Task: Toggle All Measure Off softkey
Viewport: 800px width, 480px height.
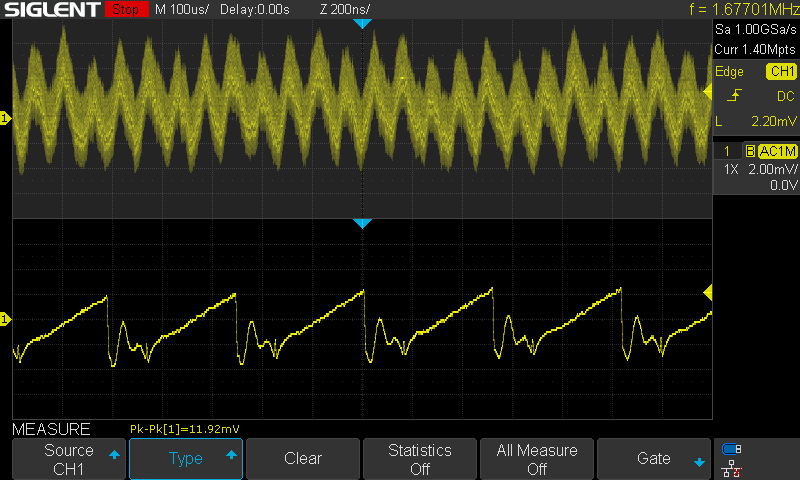Action: (x=537, y=459)
